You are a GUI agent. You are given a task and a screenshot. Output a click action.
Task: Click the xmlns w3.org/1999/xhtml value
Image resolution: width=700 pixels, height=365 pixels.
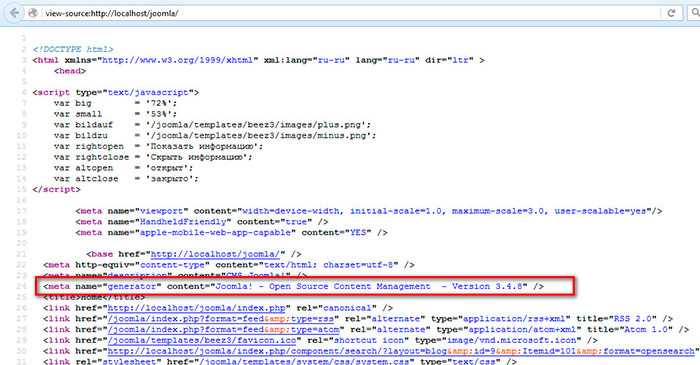coord(177,60)
